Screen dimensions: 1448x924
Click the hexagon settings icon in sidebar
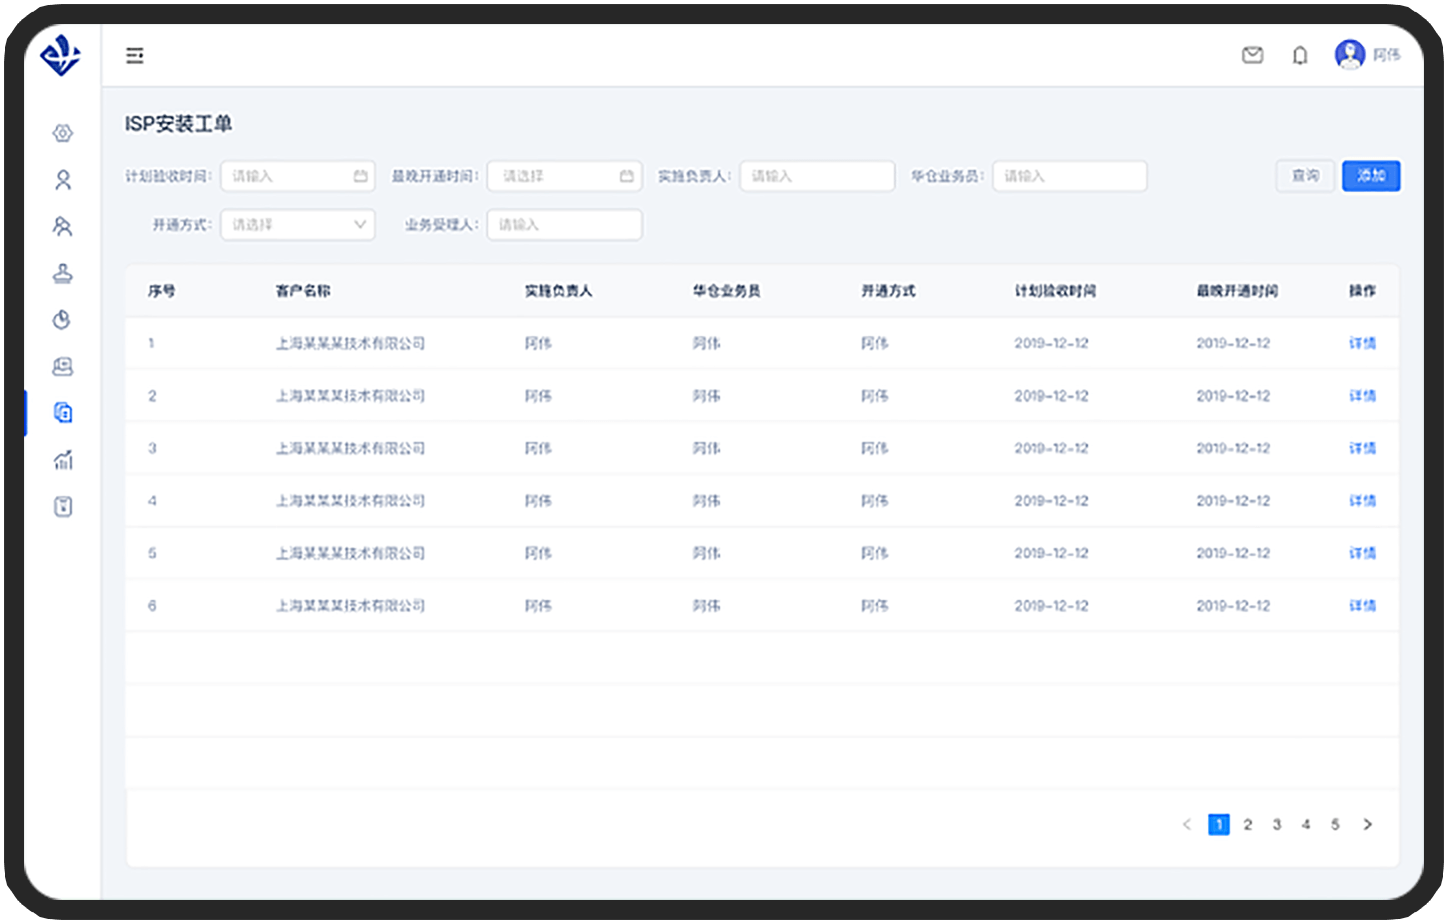tap(63, 133)
